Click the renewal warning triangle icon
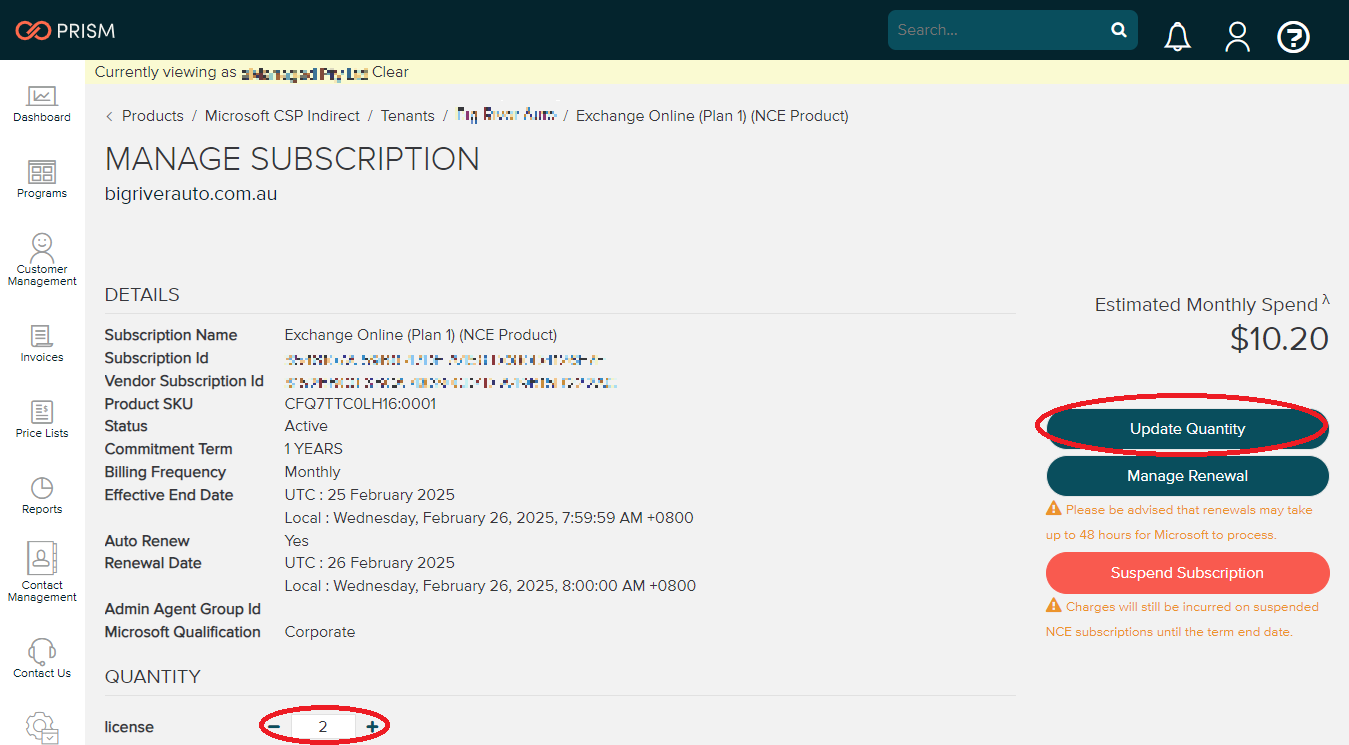This screenshot has width=1349, height=745. click(1054, 509)
